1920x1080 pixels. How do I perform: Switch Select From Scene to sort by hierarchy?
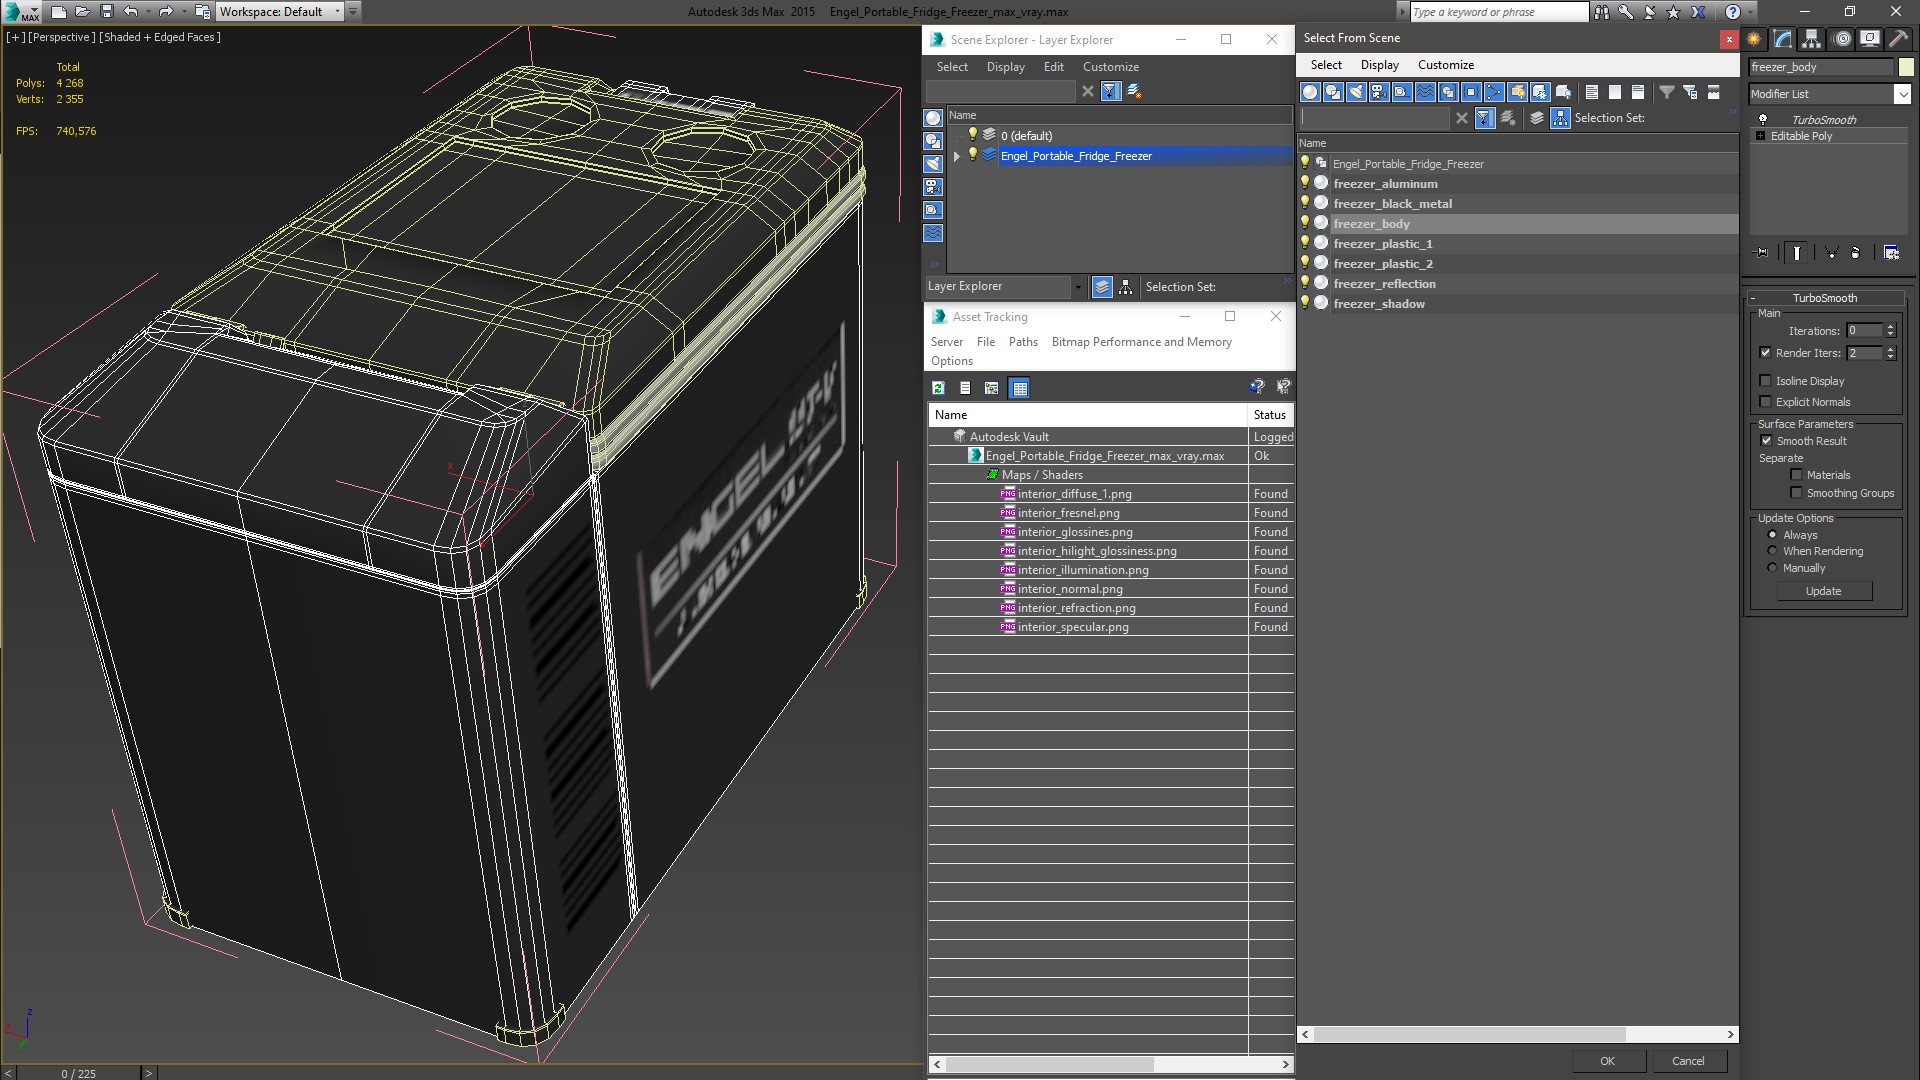1561,118
